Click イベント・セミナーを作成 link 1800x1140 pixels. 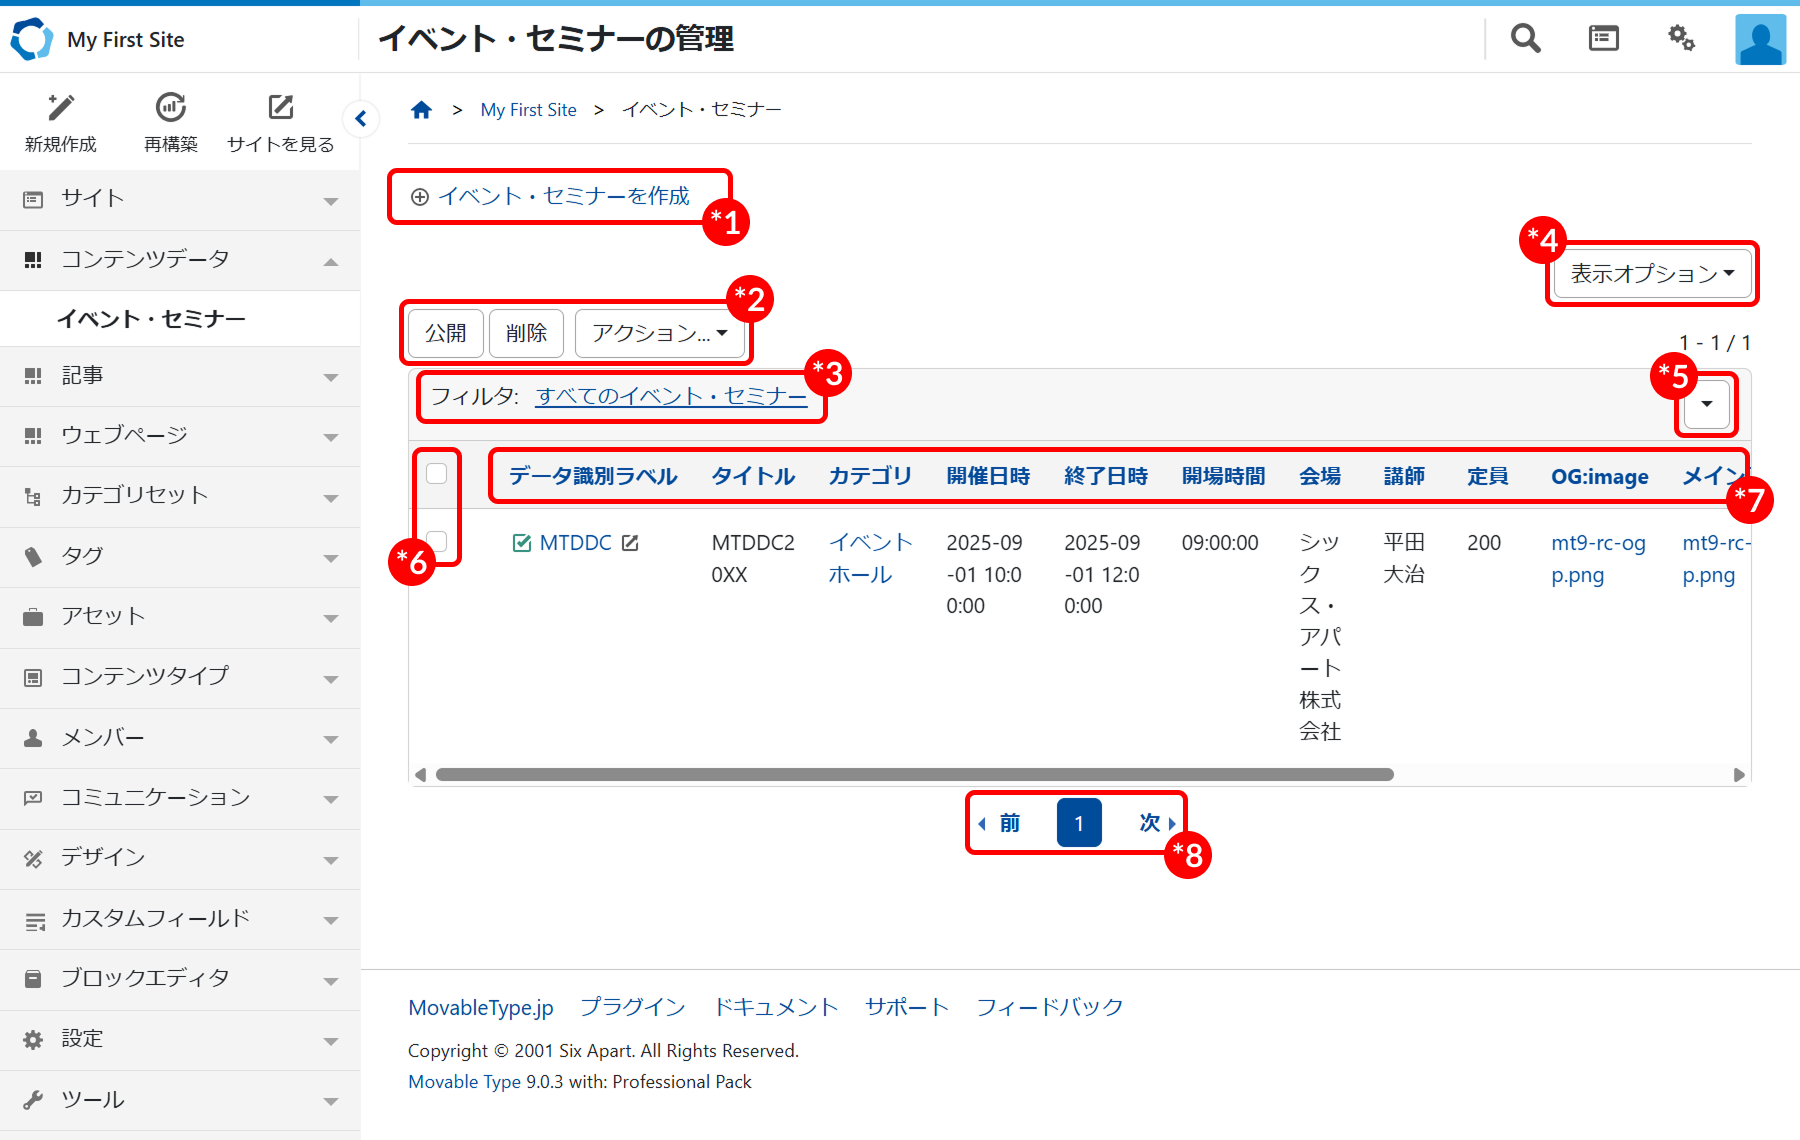point(563,196)
